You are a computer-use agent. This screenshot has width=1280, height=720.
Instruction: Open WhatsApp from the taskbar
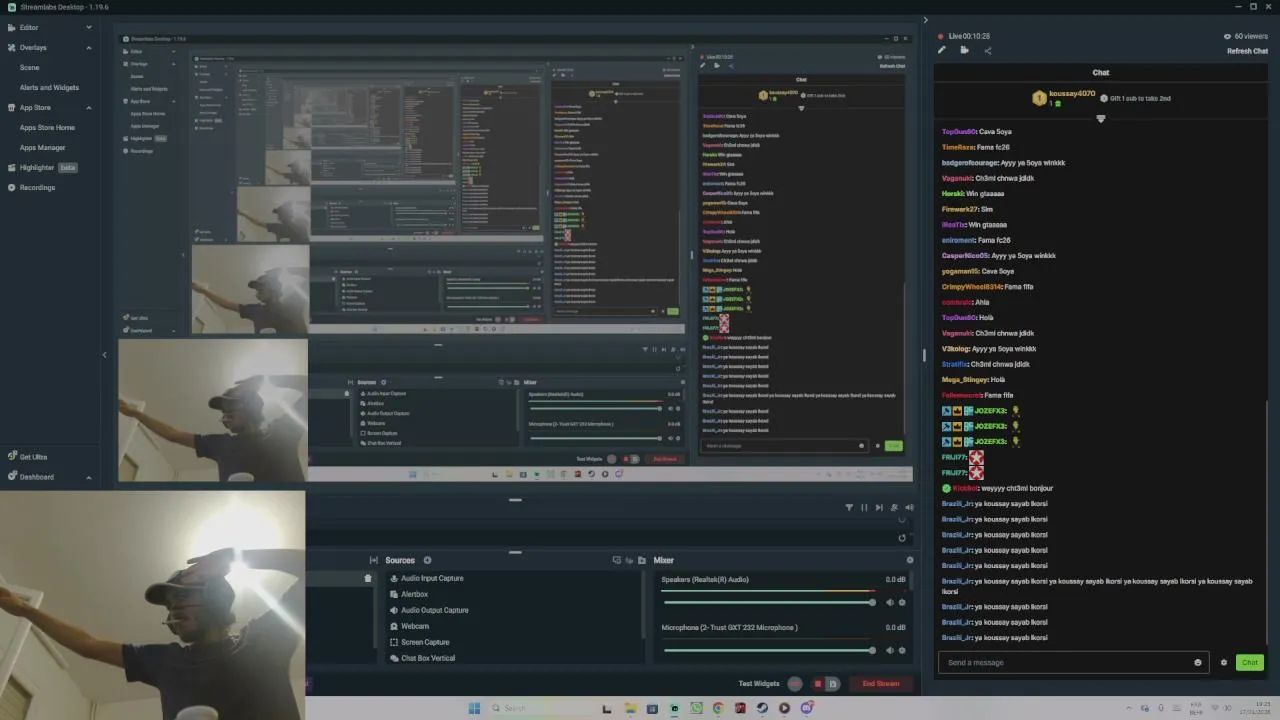point(696,708)
